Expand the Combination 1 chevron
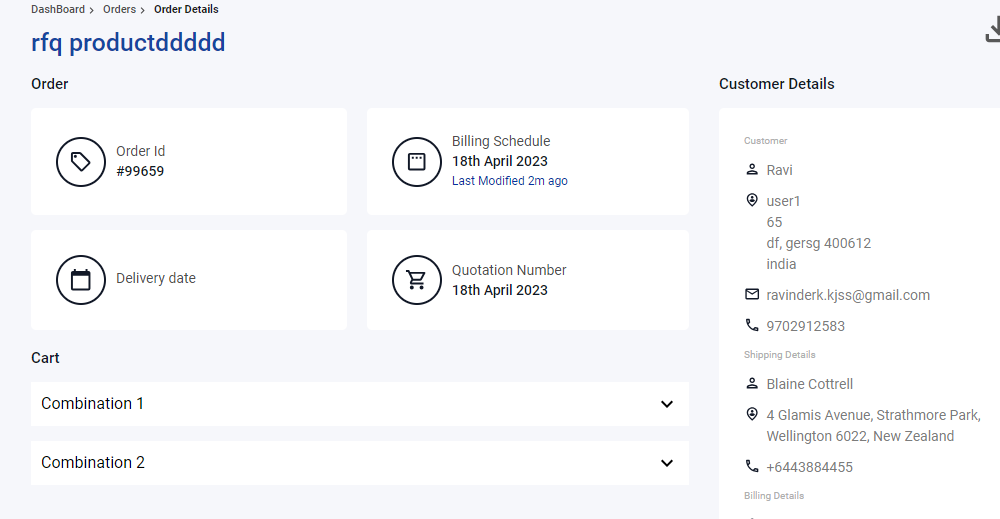This screenshot has height=519, width=1000. 666,404
